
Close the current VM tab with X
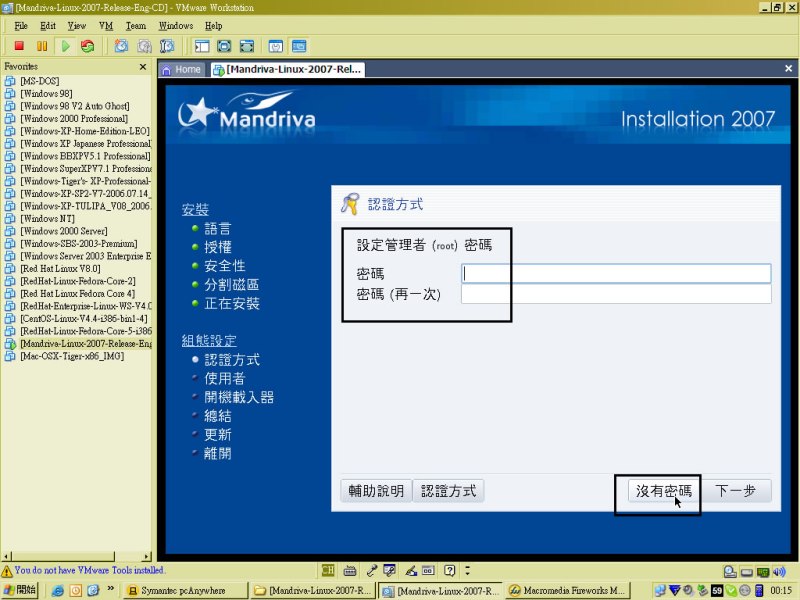[788, 68]
